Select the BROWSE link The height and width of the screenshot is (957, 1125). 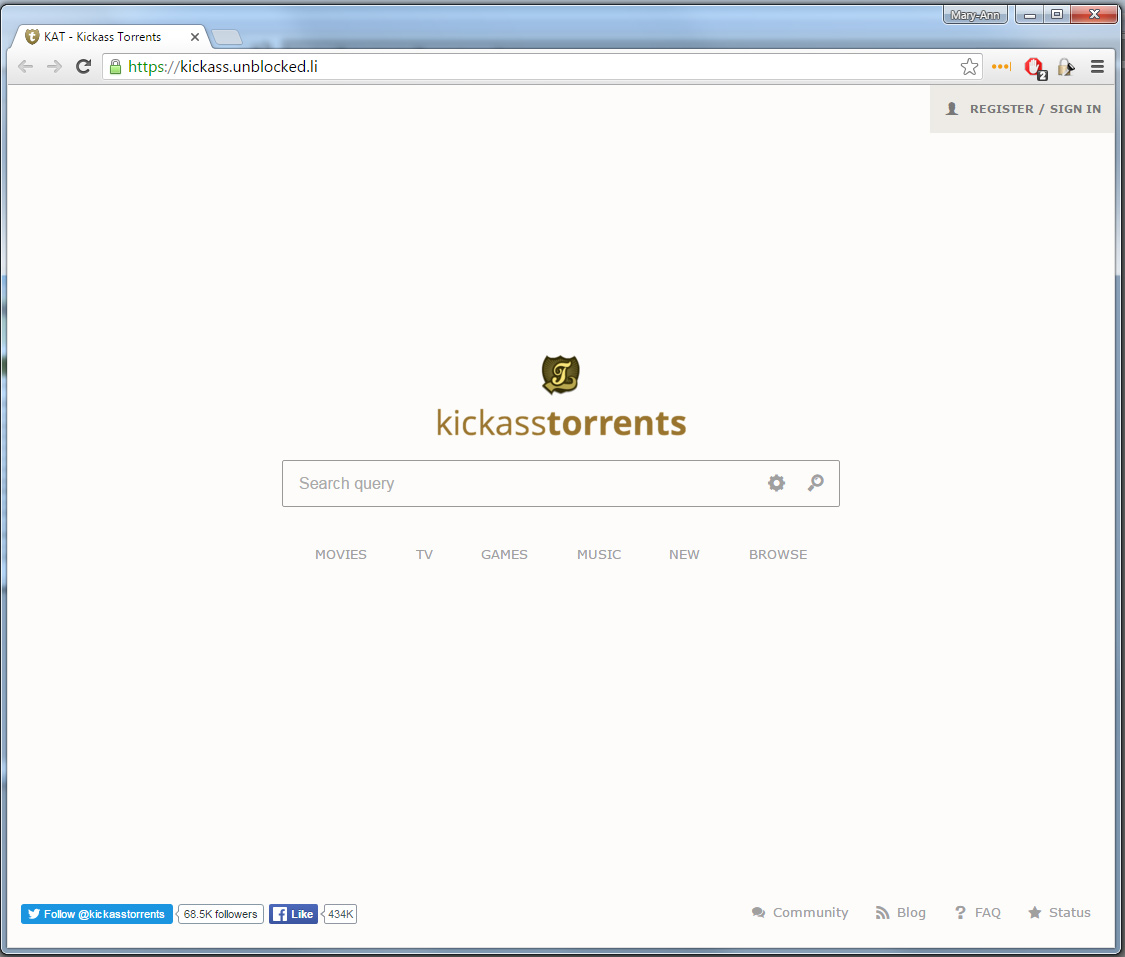[778, 555]
